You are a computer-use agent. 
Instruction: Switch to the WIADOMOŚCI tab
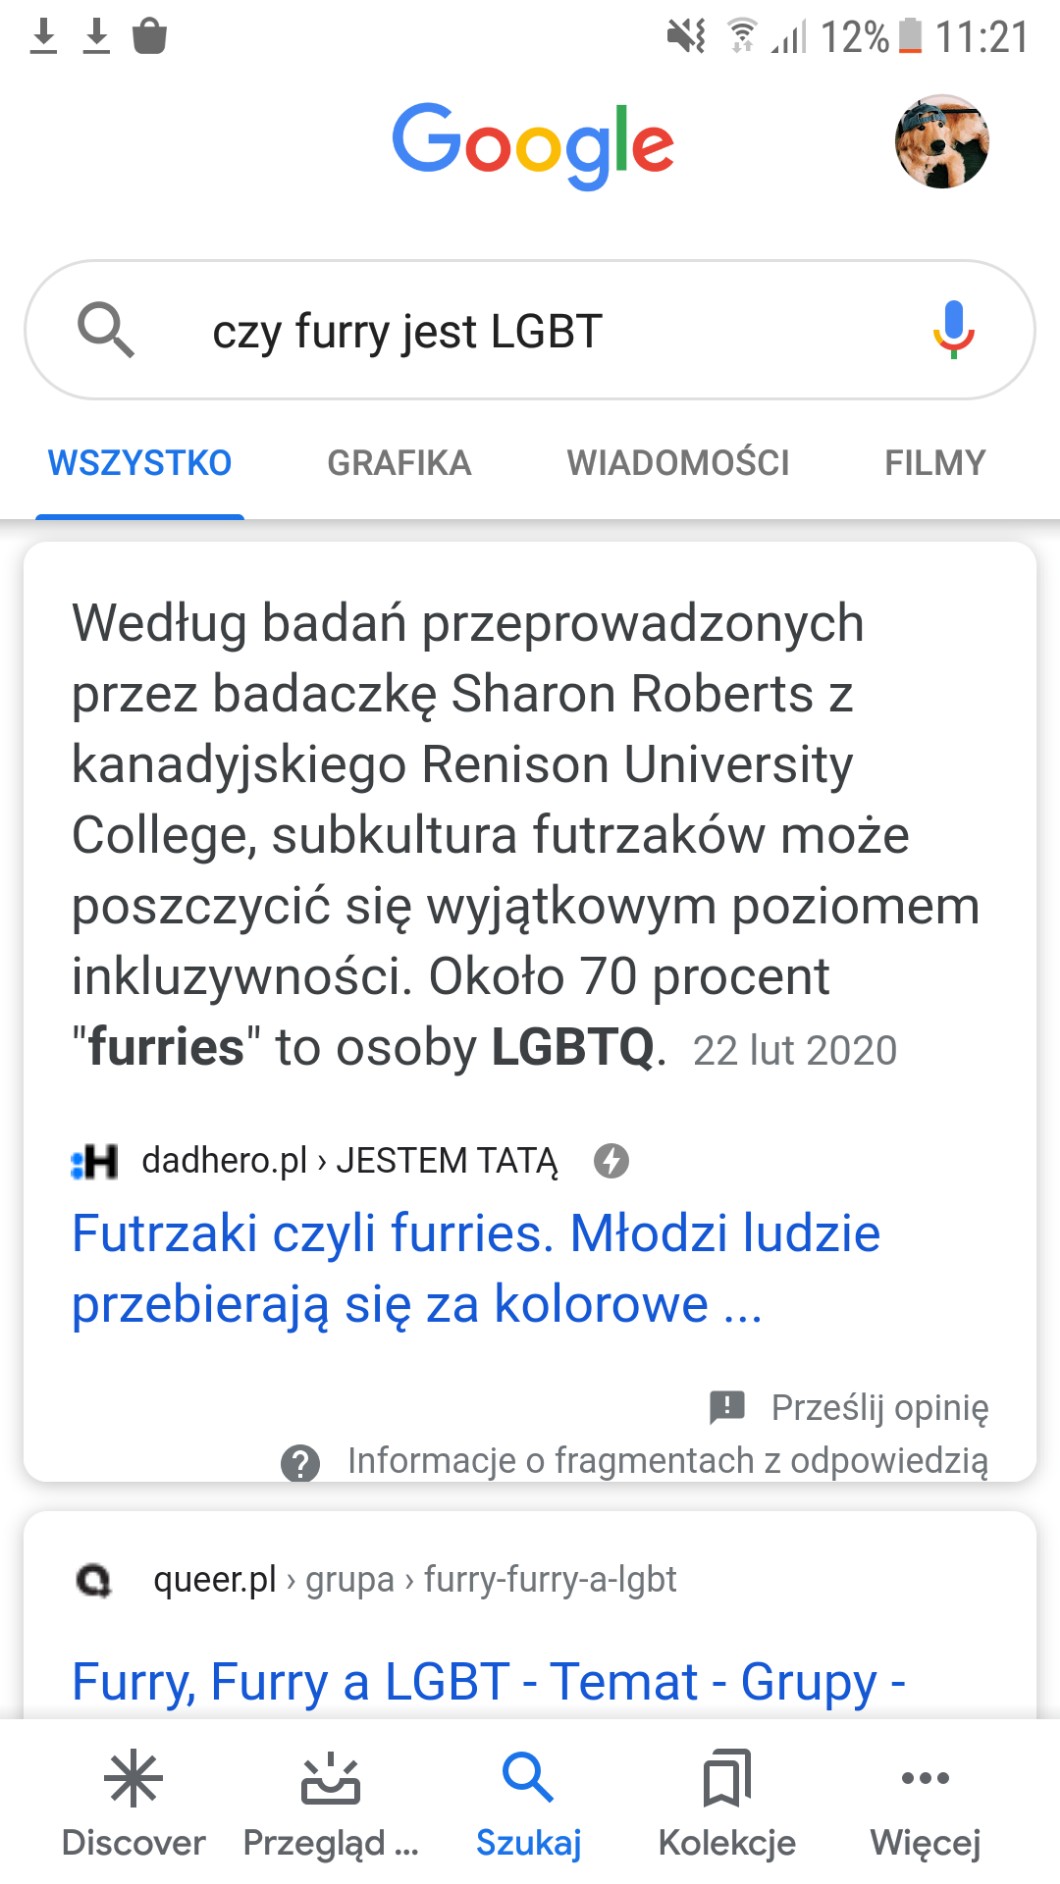tap(678, 463)
